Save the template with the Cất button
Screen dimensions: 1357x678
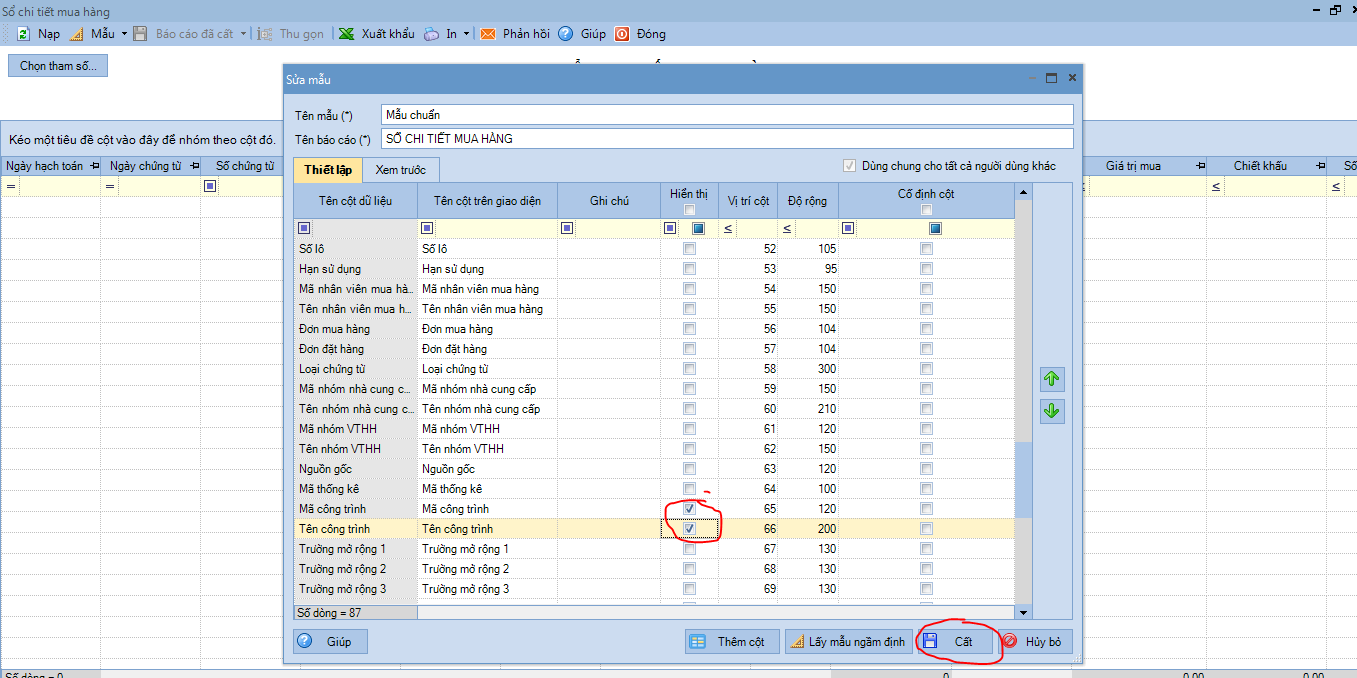[x=956, y=642]
